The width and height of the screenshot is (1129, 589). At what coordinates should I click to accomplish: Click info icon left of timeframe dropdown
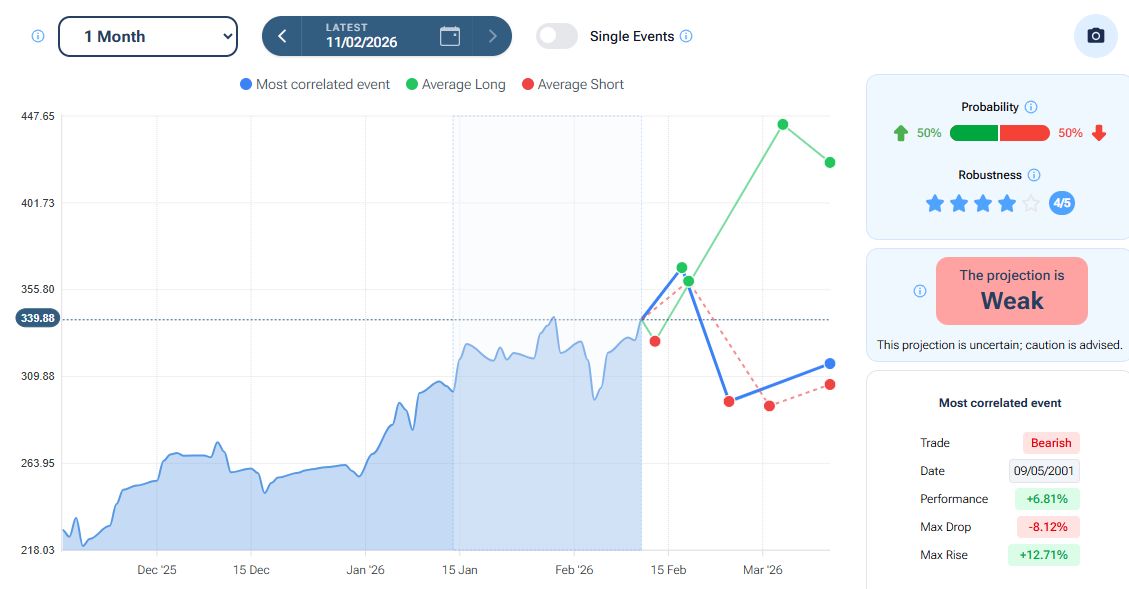[x=38, y=36]
